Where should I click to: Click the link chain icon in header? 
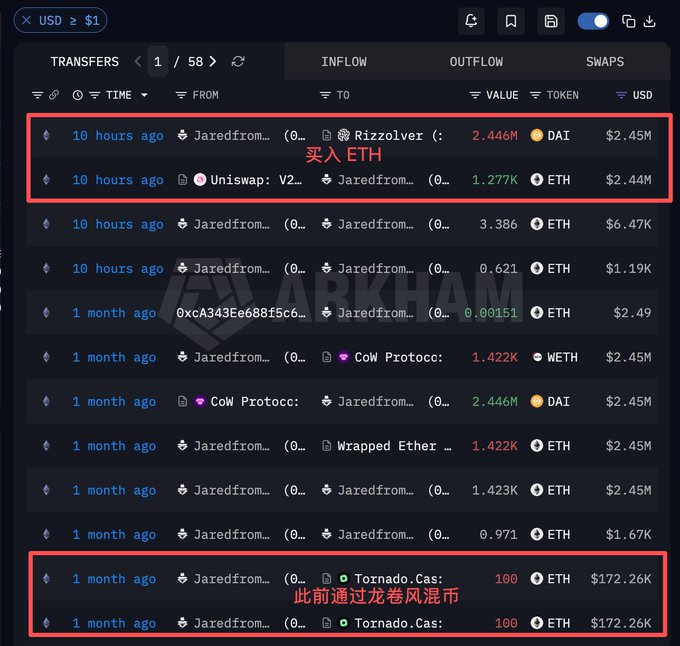(54, 95)
